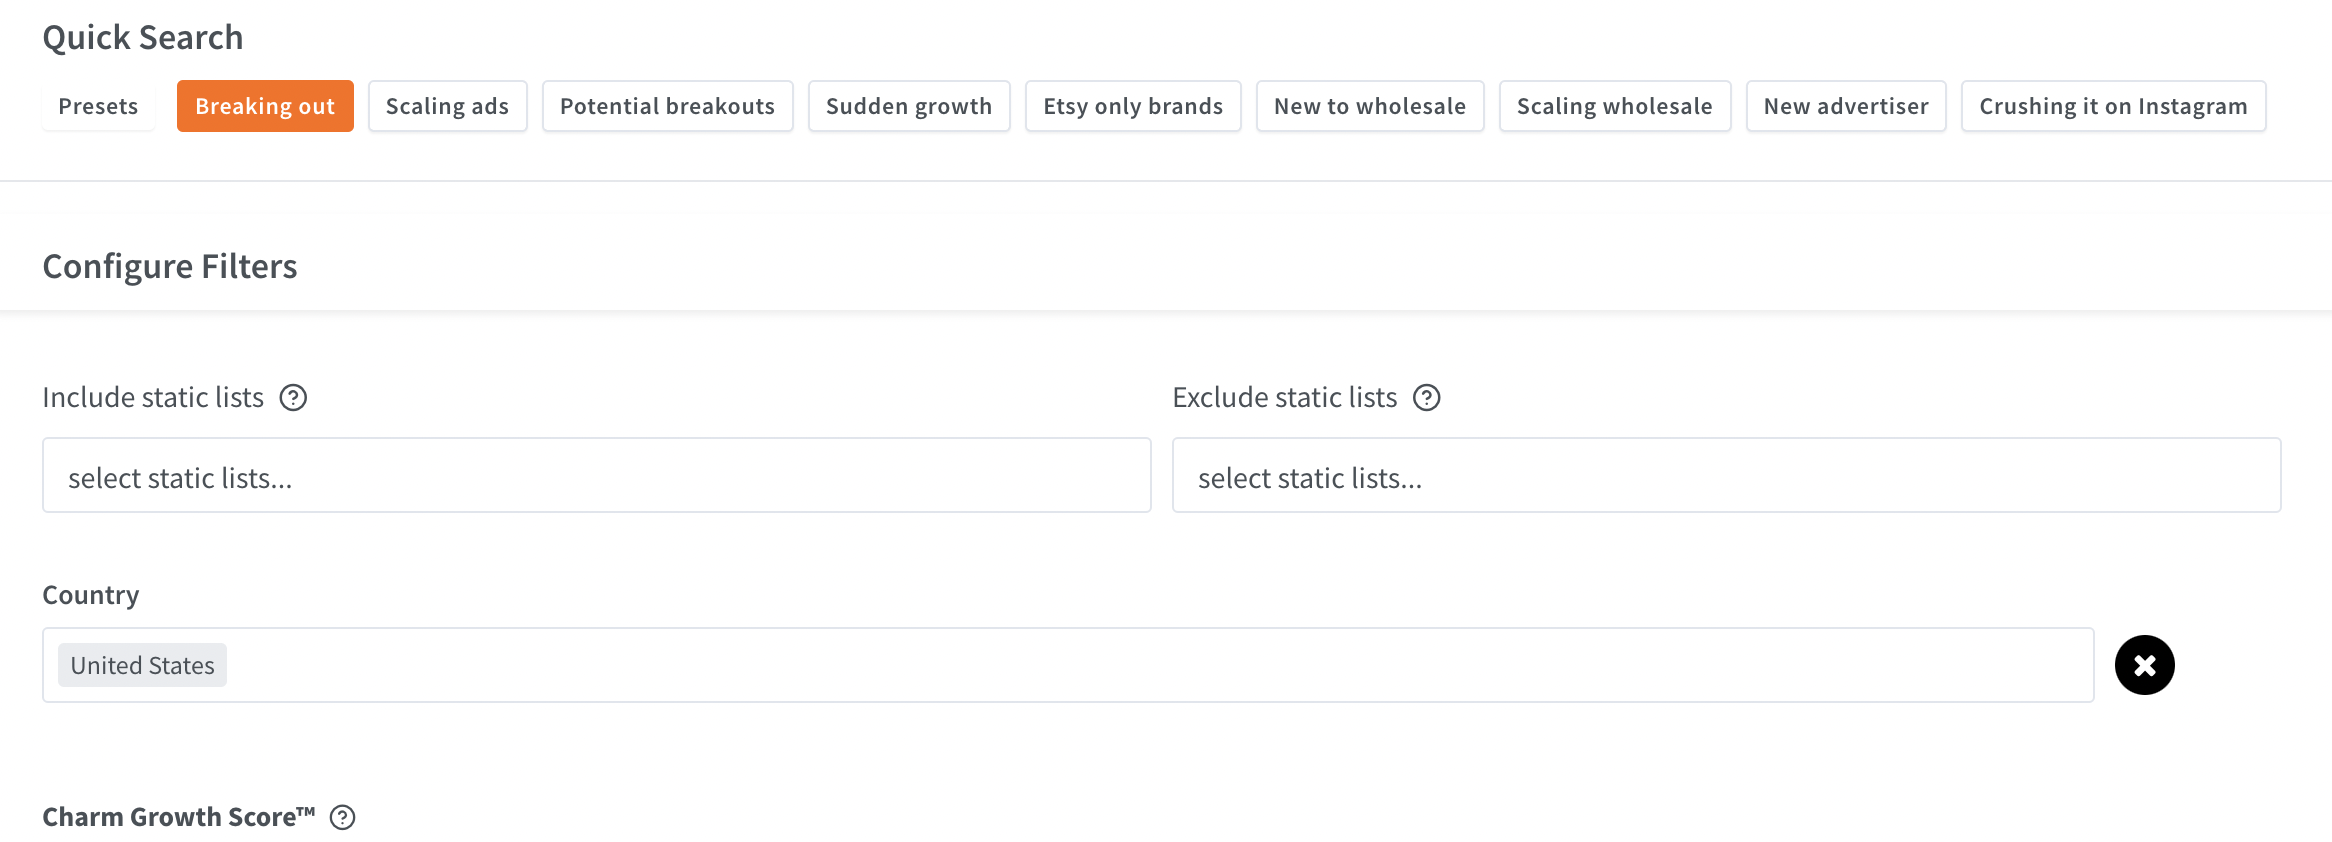Remove the Country filter with black X
2332x842 pixels.
click(2144, 665)
